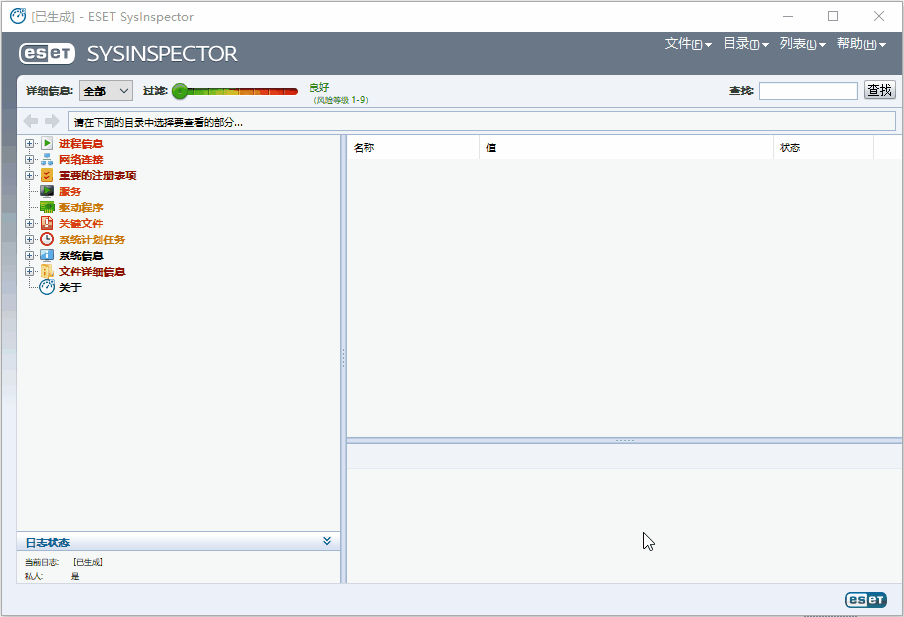The image size is (904, 617).
Task: Expand the 进程信息 tree node
Action: pyautogui.click(x=30, y=143)
